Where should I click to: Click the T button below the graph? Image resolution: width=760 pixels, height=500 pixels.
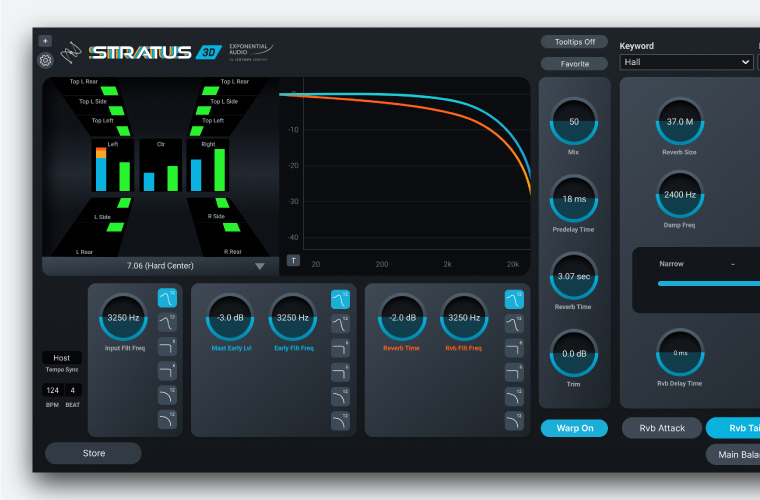click(293, 261)
